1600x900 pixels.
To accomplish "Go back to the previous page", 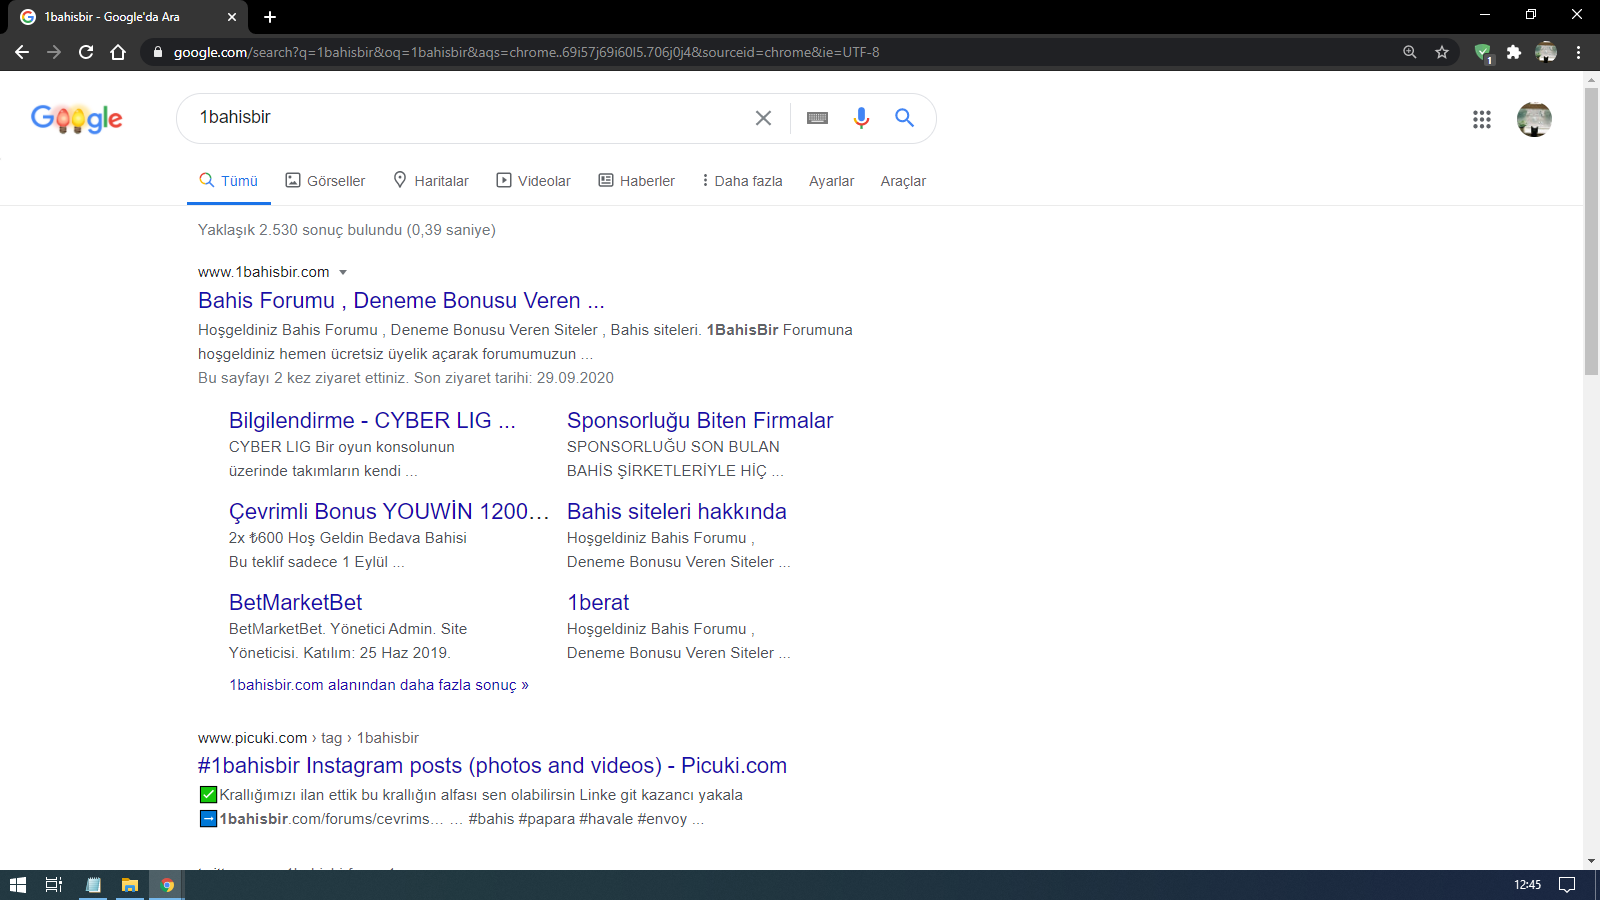I will tap(22, 52).
